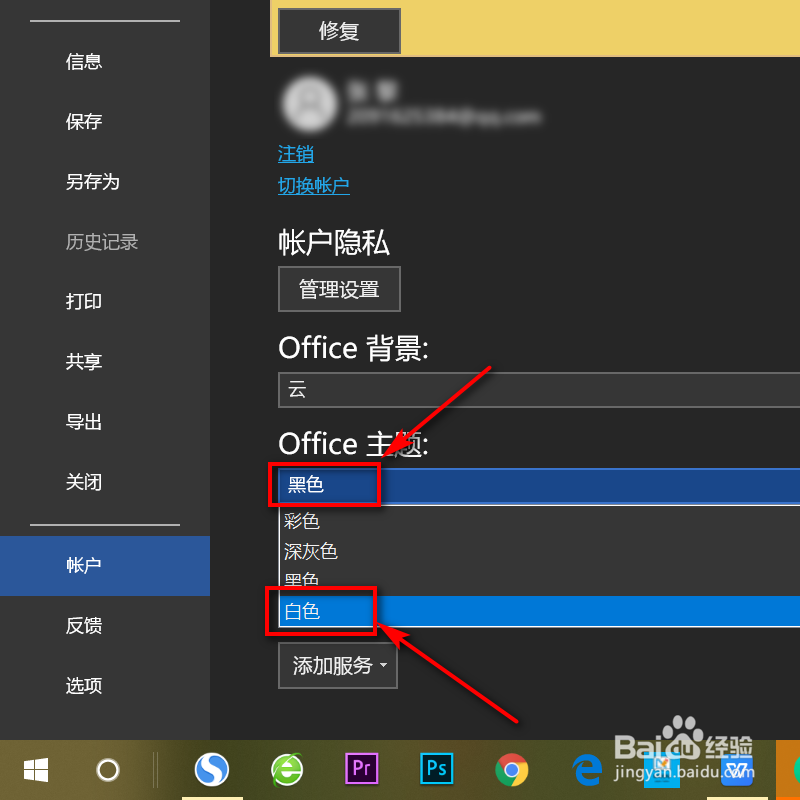Image resolution: width=800 pixels, height=800 pixels.
Task: Open 反馈 from the sidebar
Action: pos(84,626)
